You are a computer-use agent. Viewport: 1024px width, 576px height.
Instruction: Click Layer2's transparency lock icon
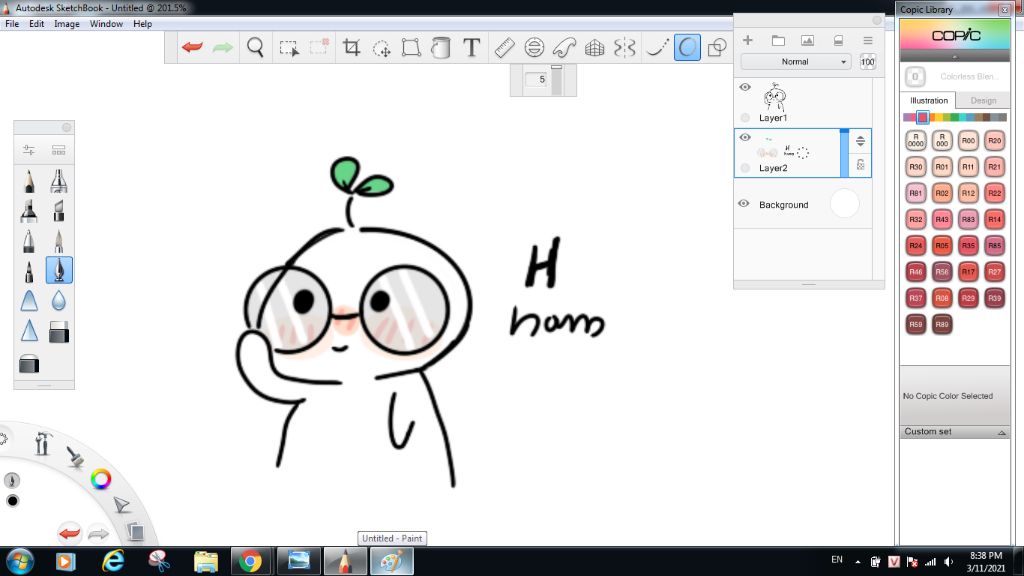pos(861,165)
